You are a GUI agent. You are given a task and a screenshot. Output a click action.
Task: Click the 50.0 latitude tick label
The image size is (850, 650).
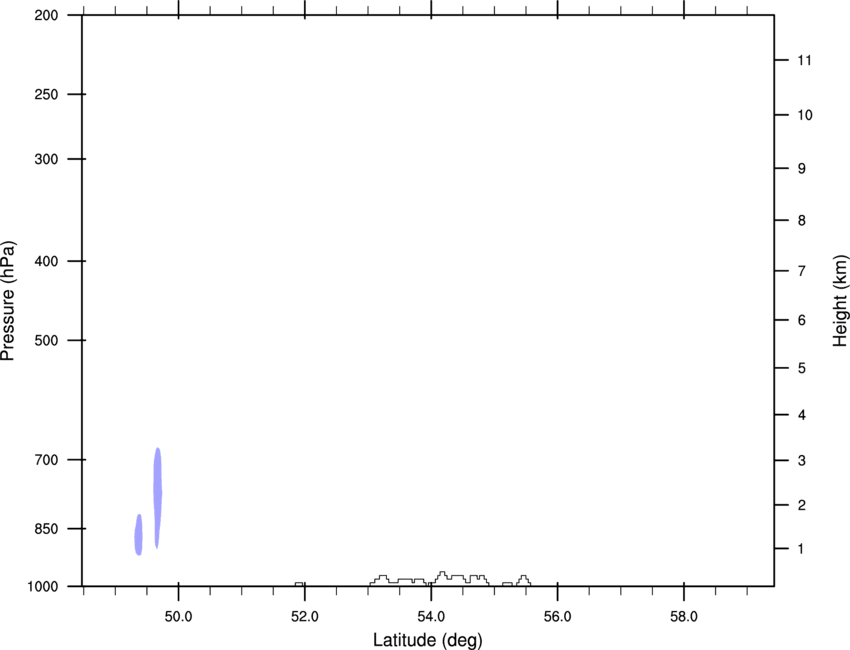click(179, 616)
